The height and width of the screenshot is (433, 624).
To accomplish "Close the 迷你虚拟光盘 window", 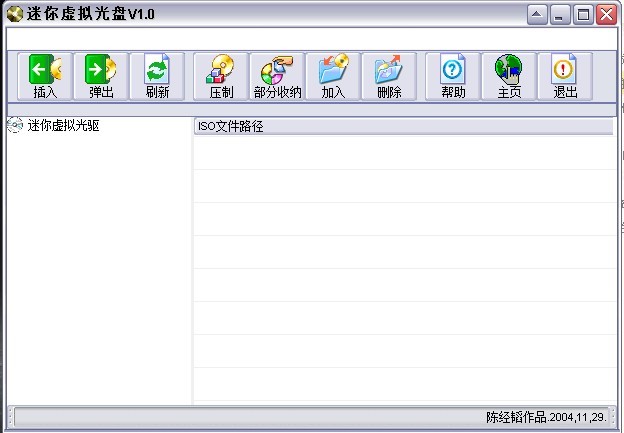I will [606, 15].
